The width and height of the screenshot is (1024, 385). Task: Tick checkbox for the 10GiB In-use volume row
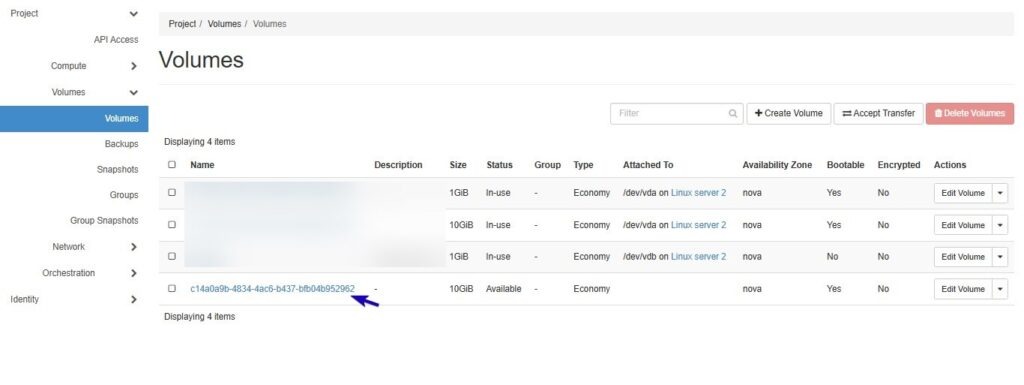click(172, 224)
